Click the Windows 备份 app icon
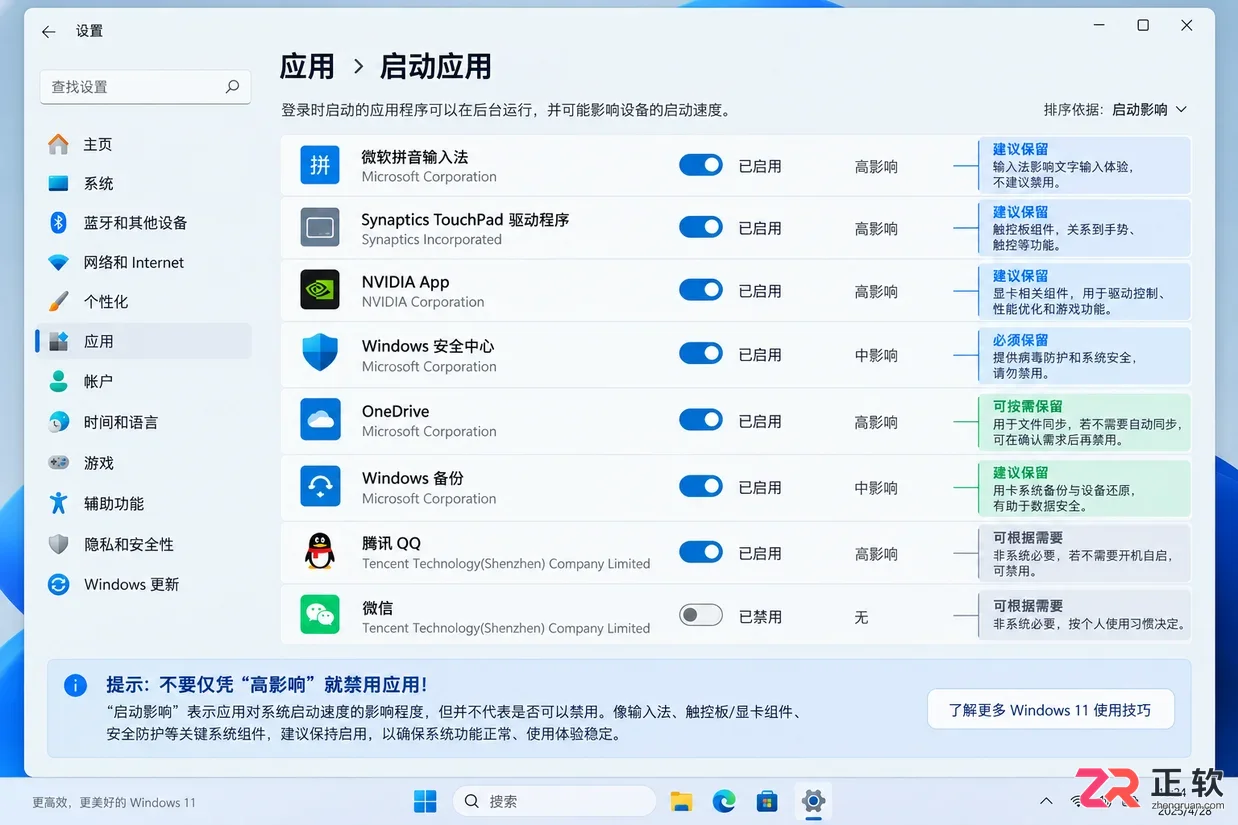Image resolution: width=1238 pixels, height=825 pixels. (320, 486)
